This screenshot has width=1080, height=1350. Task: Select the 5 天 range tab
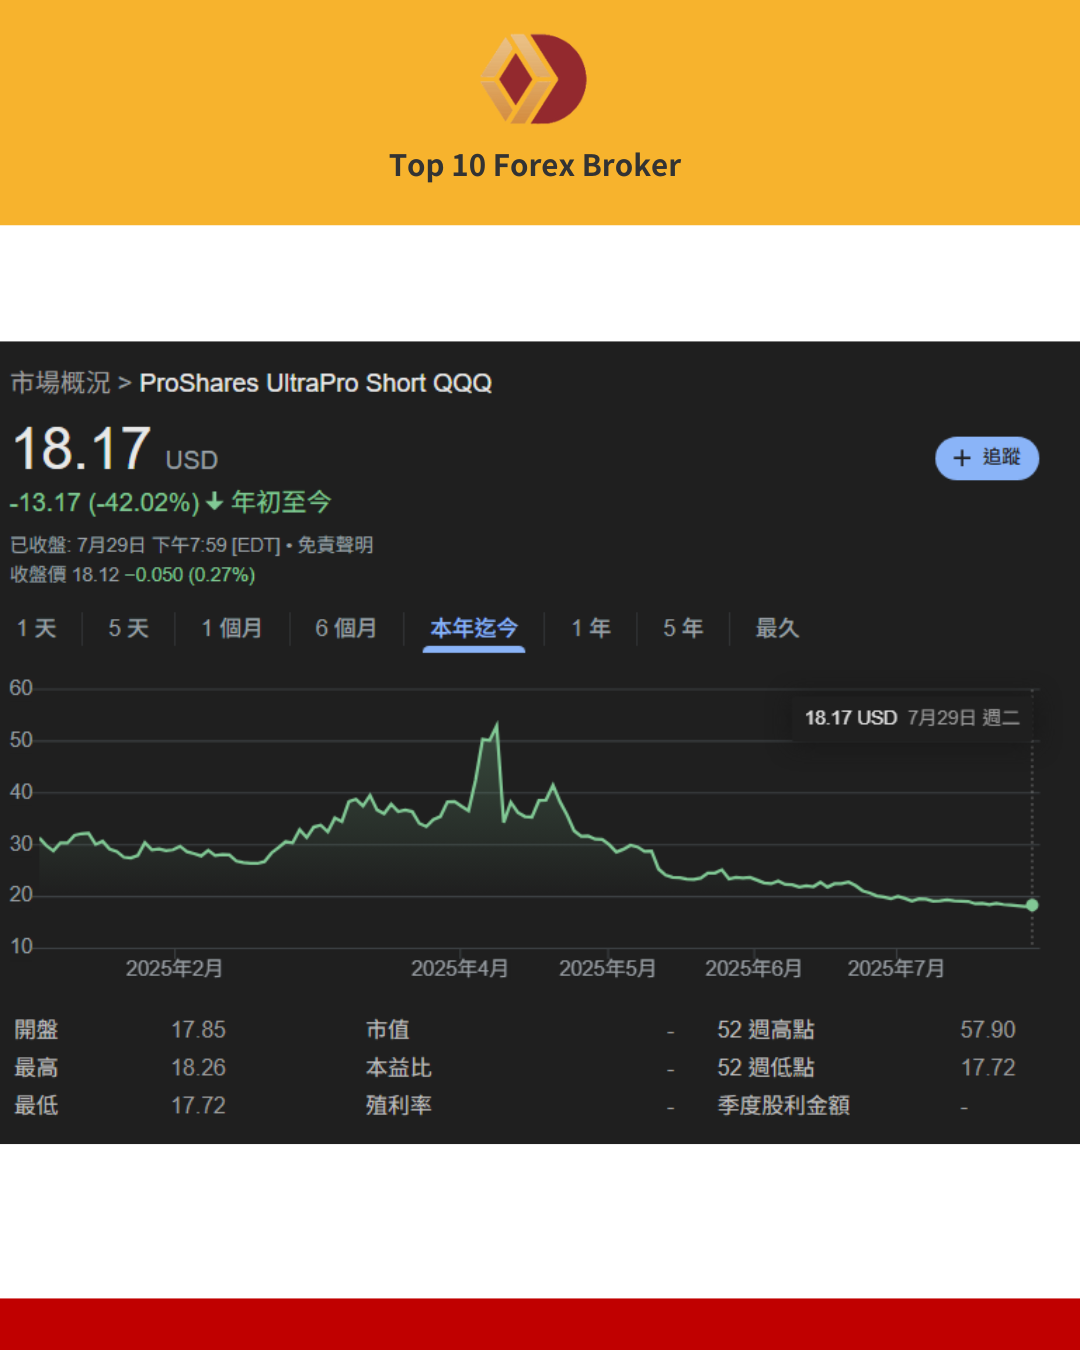point(129,628)
